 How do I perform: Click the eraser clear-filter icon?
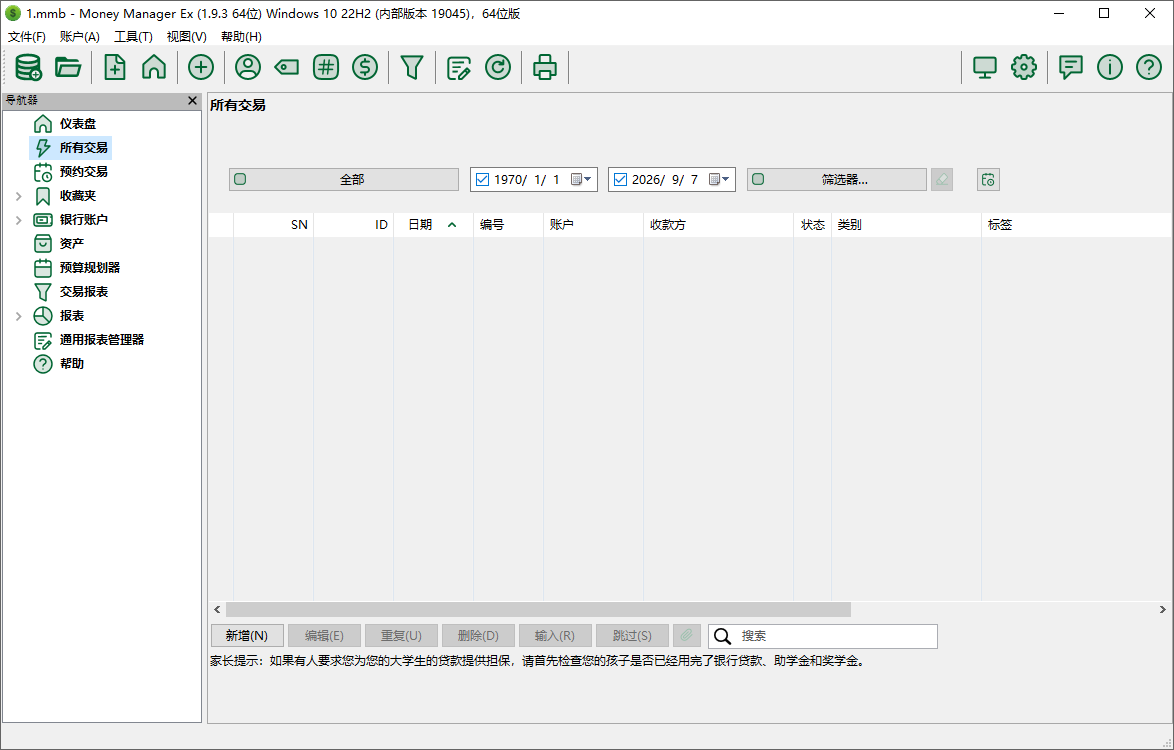pyautogui.click(x=942, y=180)
